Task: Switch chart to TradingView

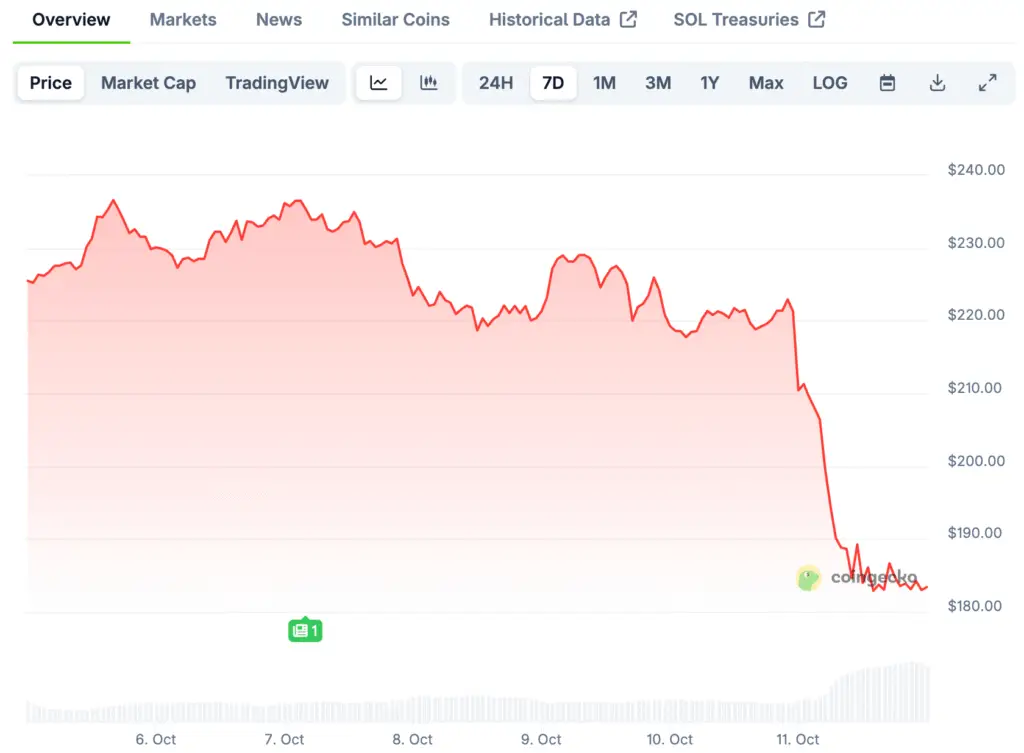Action: coord(277,83)
